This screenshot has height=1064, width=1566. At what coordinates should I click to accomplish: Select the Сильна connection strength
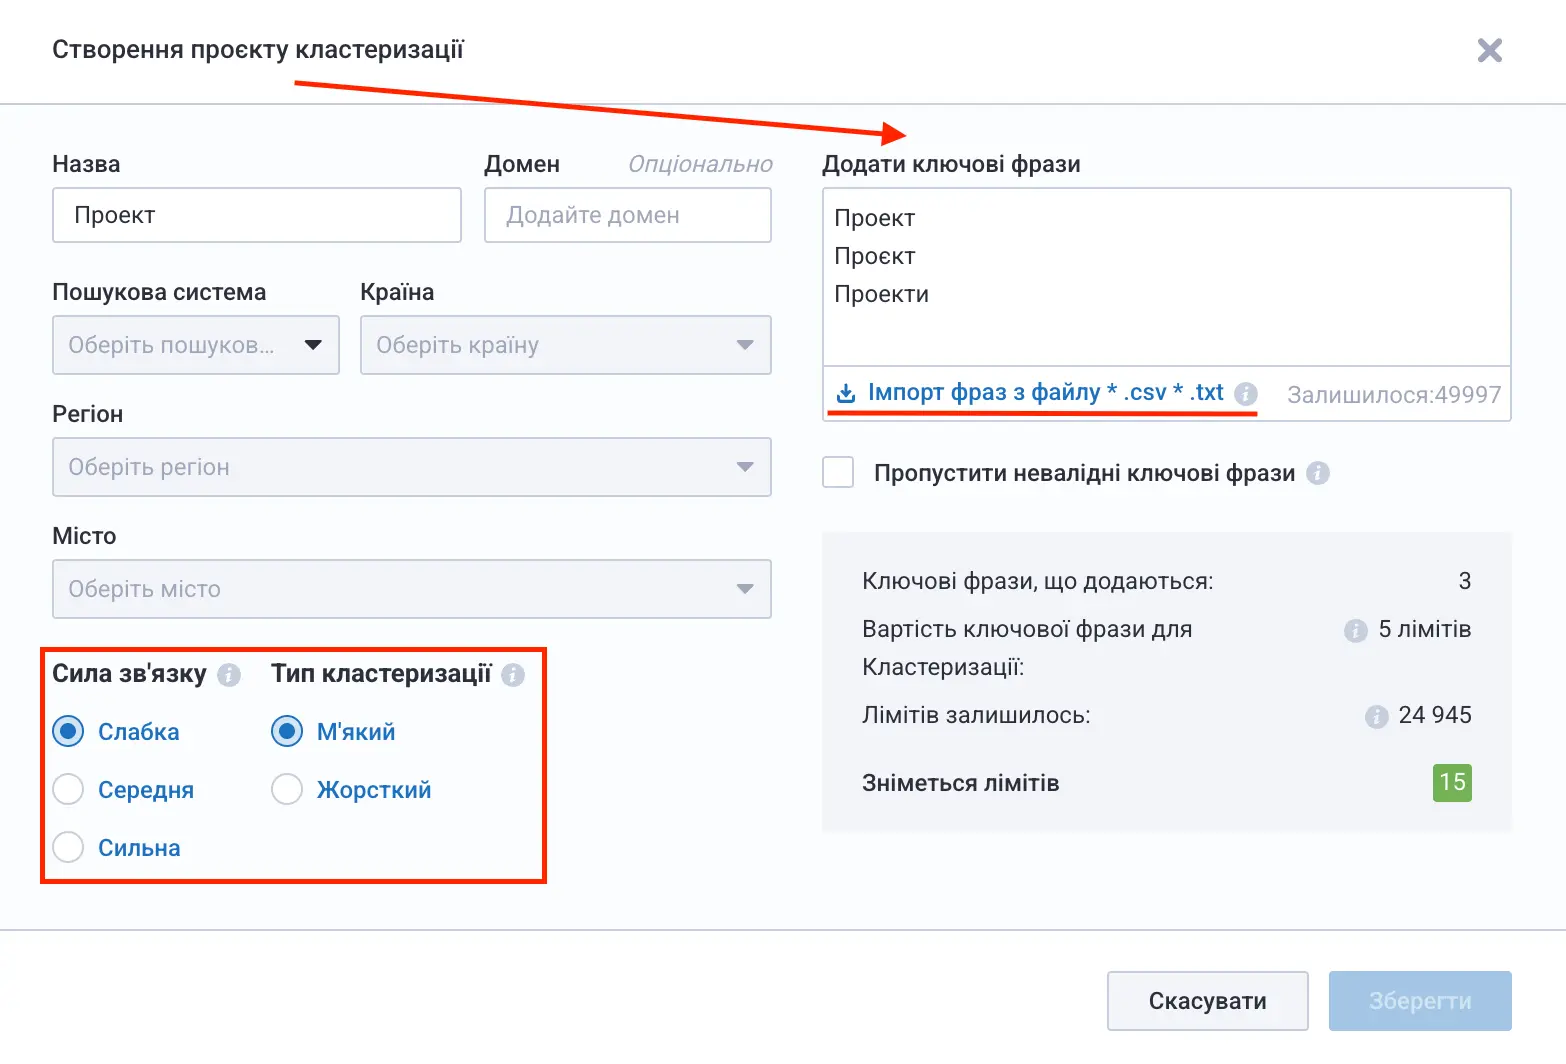click(68, 847)
